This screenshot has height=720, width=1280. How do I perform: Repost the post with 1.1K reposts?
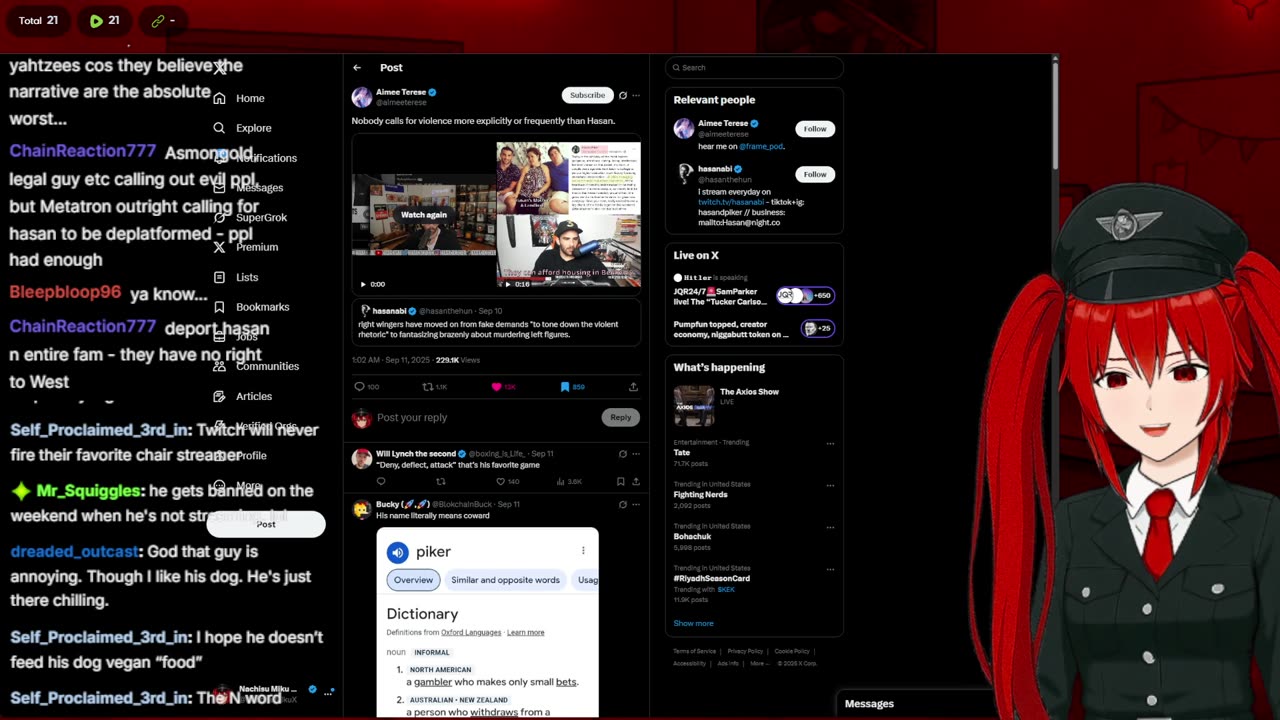pyautogui.click(x=434, y=387)
